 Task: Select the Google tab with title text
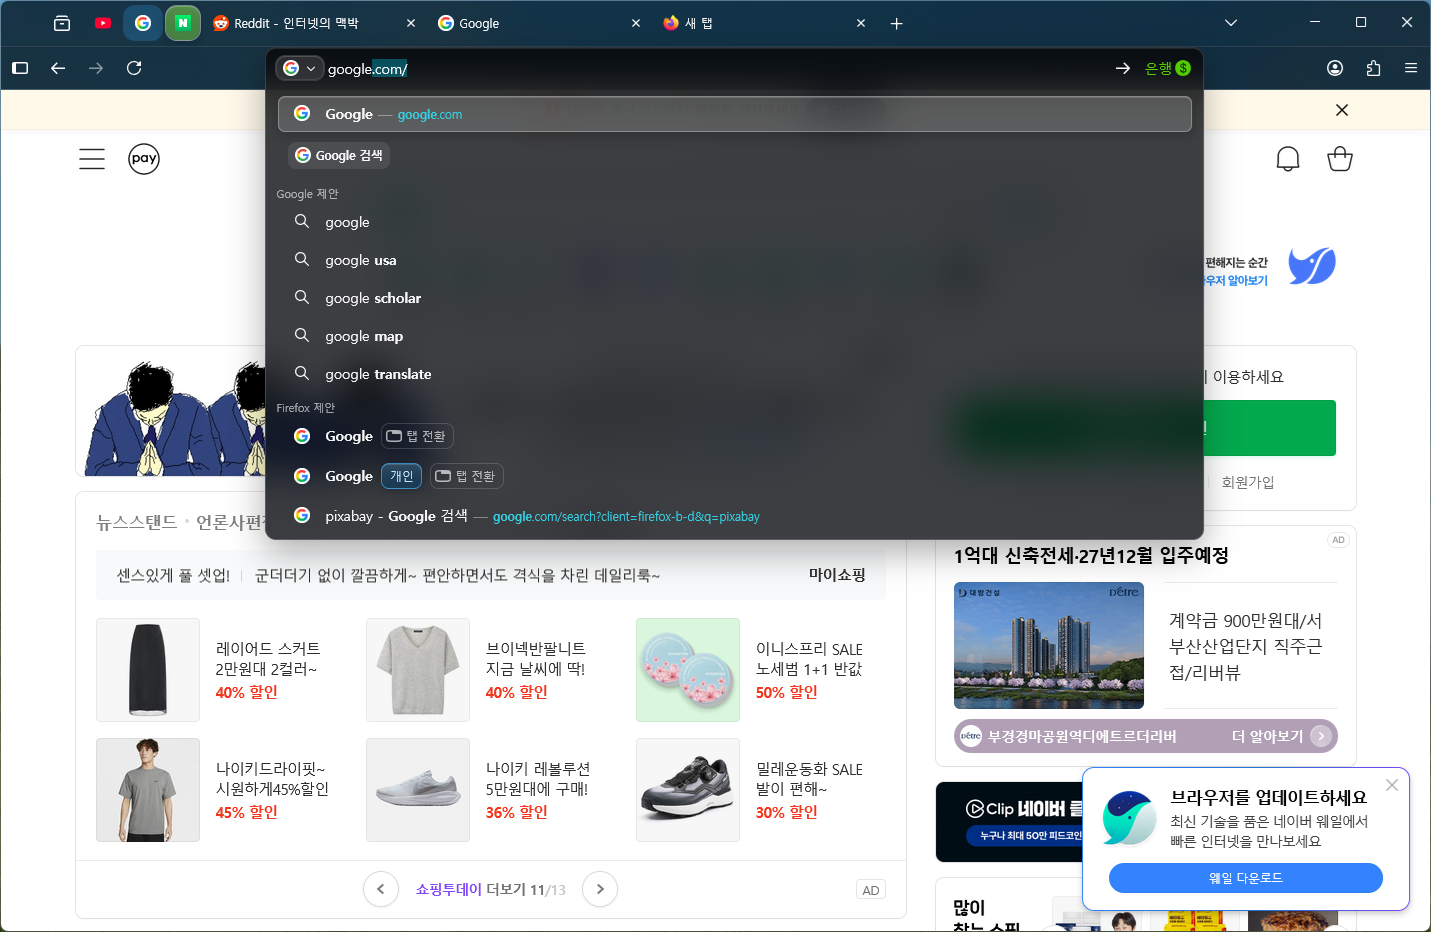click(539, 23)
